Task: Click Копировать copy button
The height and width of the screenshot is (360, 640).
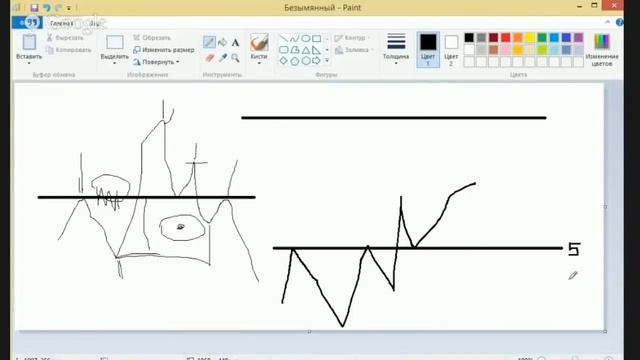Action: [69, 50]
